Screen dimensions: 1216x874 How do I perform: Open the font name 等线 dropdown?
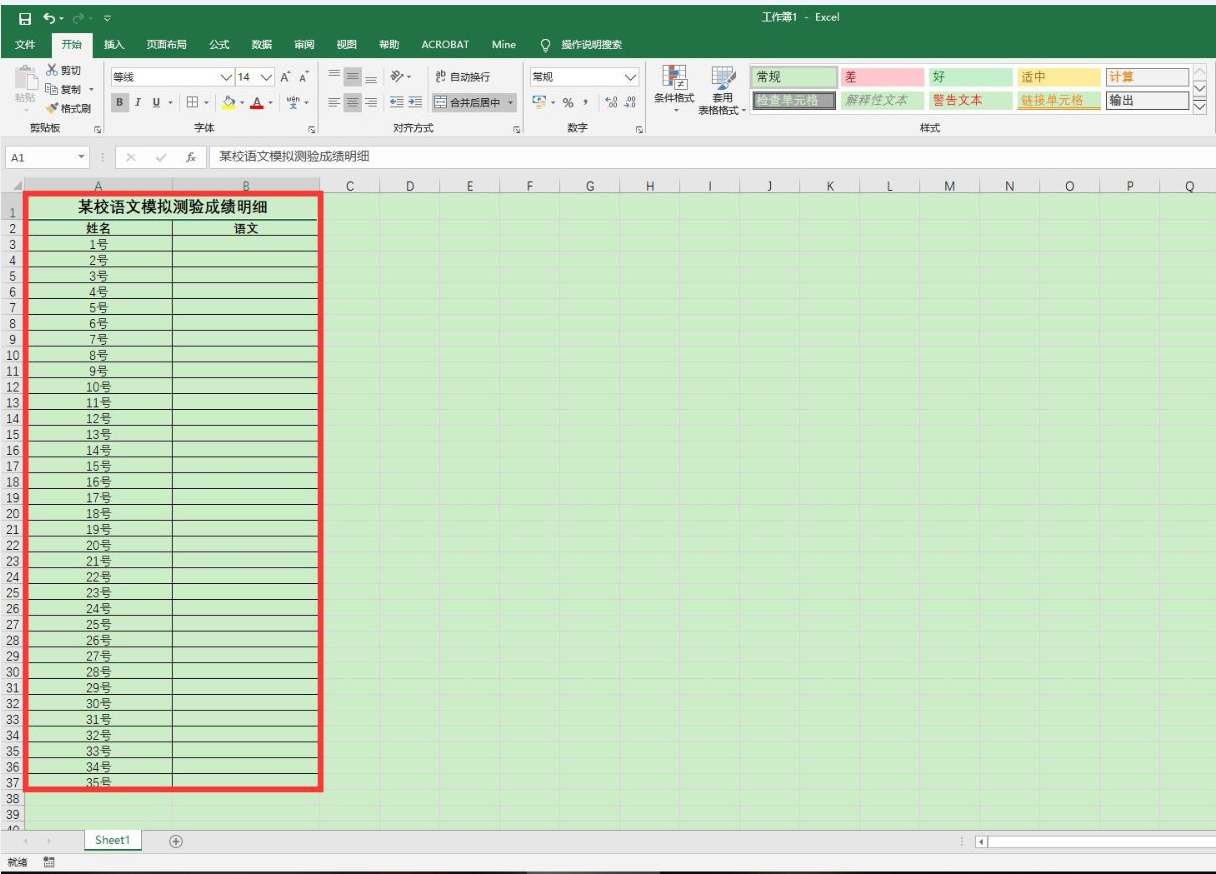pyautogui.click(x=225, y=78)
